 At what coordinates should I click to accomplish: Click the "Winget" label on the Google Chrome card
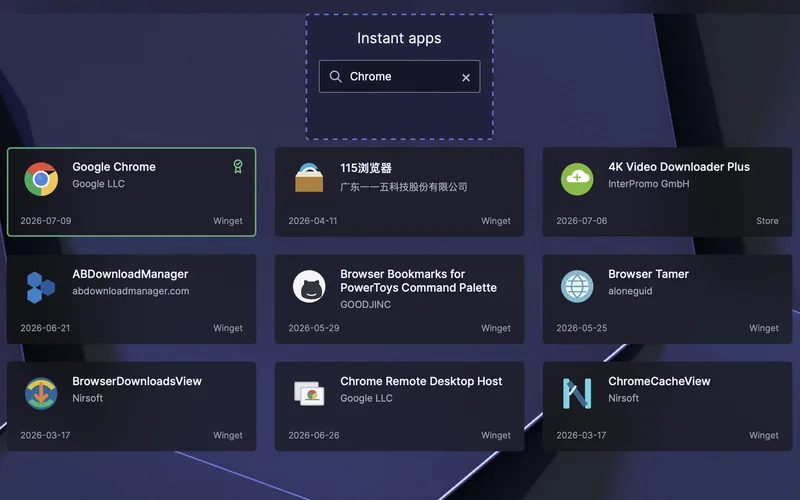pyautogui.click(x=228, y=221)
